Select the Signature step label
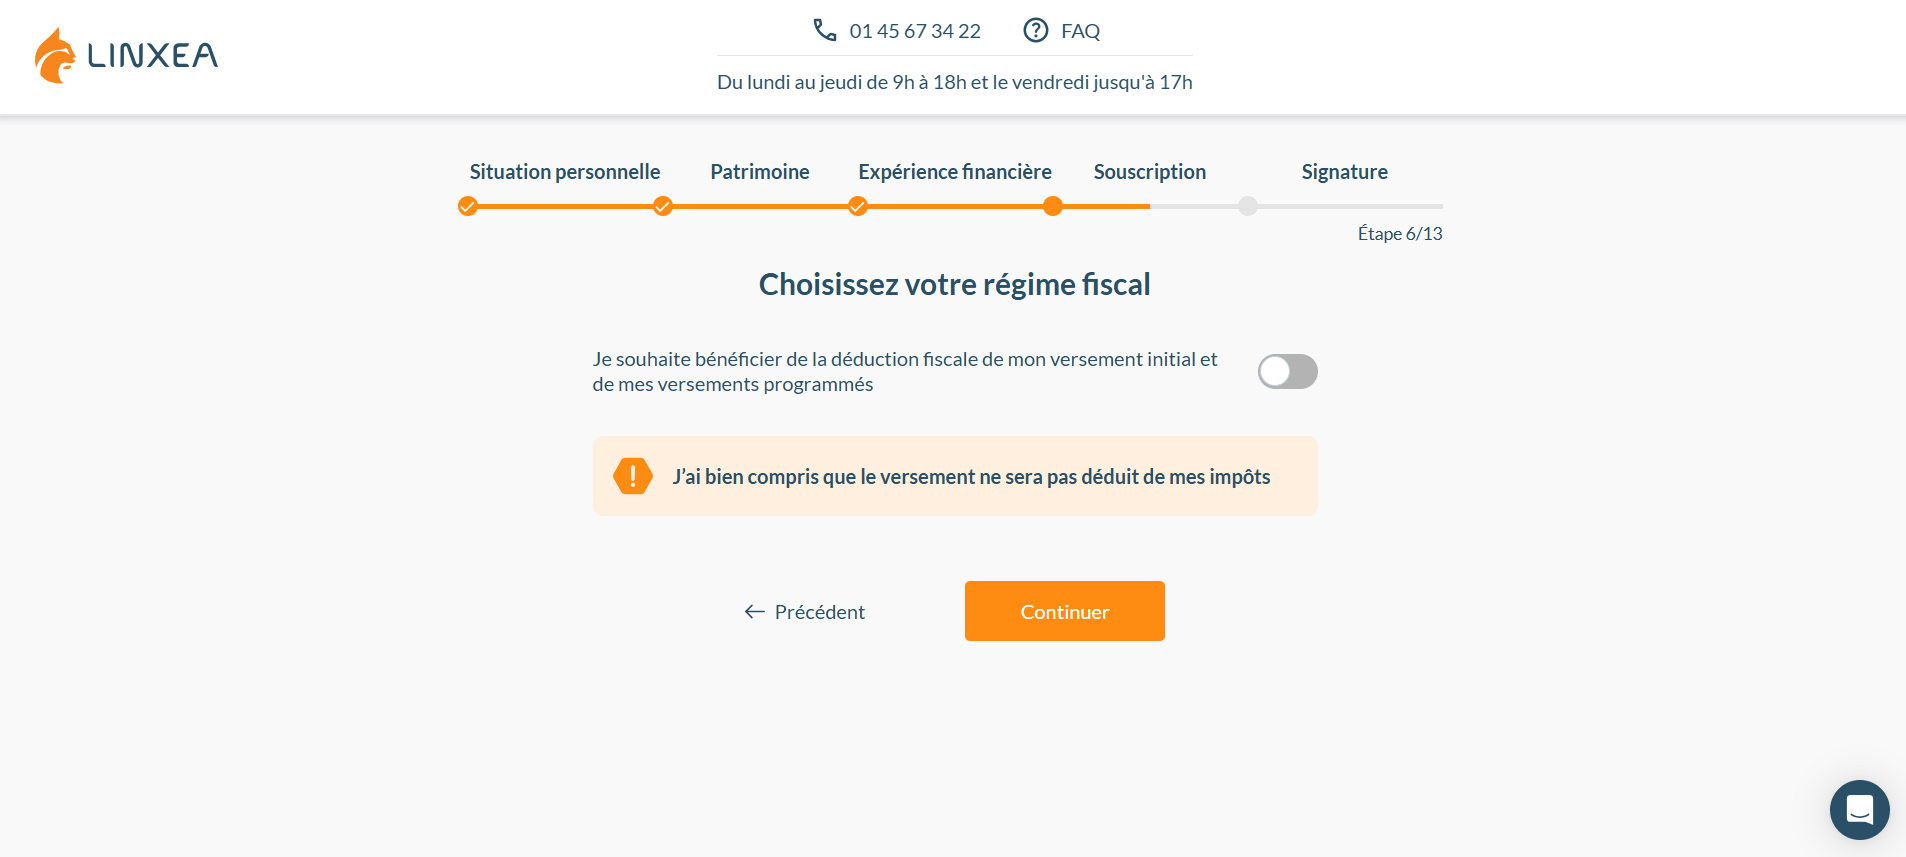Viewport: 1906px width, 857px height. click(1343, 171)
